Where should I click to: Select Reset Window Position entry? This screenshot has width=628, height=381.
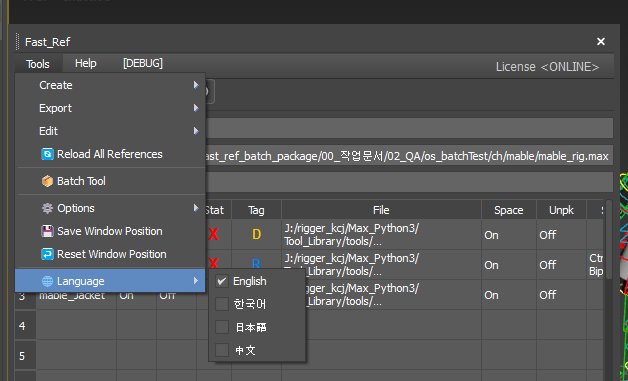coord(110,254)
